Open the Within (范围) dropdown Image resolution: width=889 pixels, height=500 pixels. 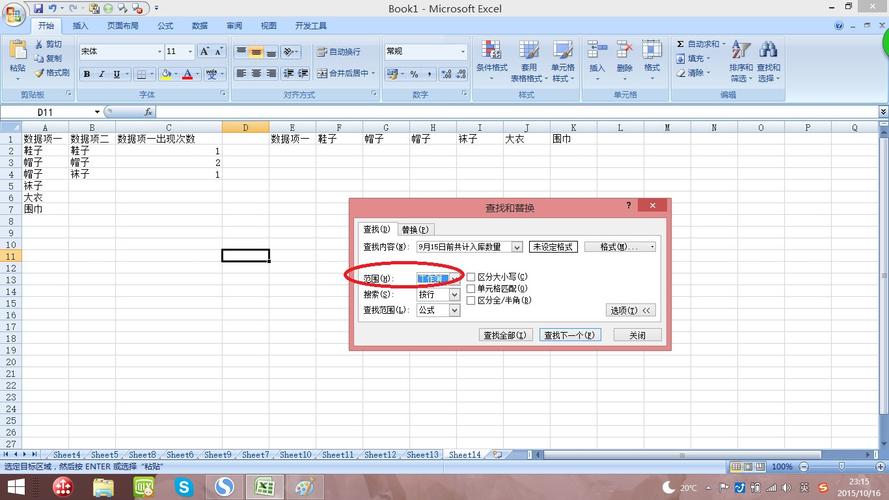(454, 278)
